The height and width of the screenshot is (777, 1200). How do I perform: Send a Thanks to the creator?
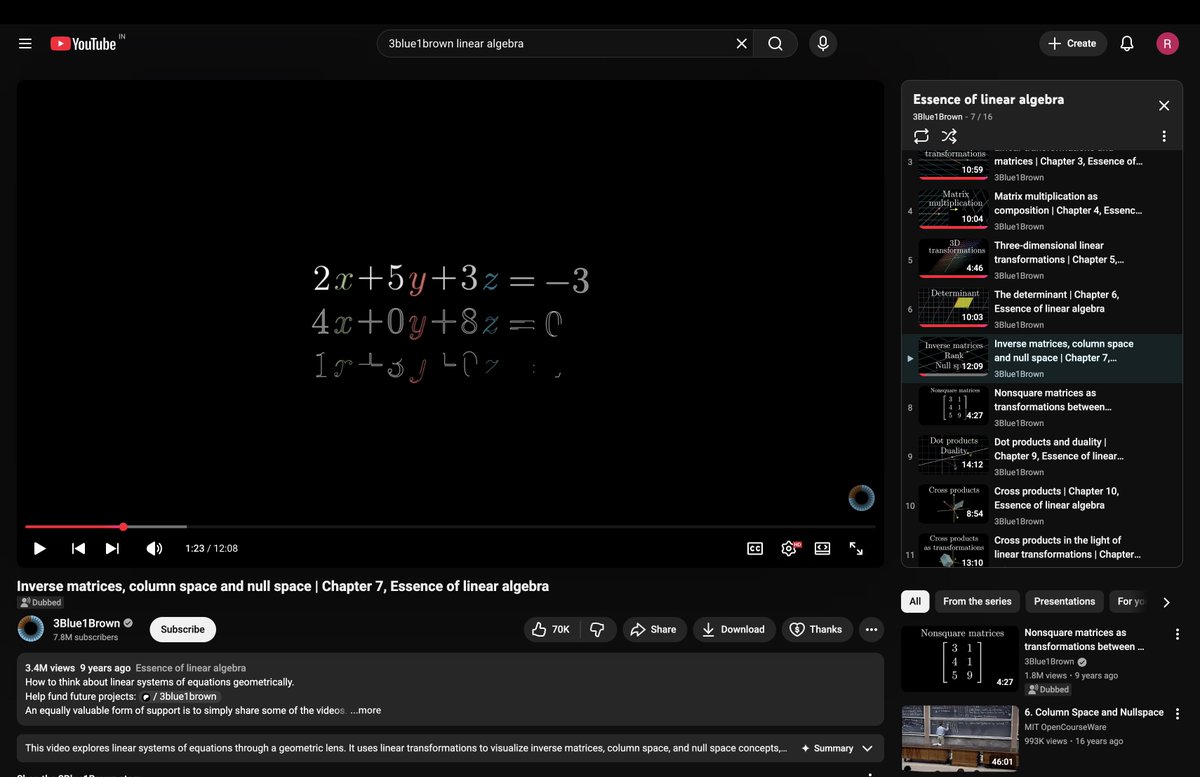[816, 629]
